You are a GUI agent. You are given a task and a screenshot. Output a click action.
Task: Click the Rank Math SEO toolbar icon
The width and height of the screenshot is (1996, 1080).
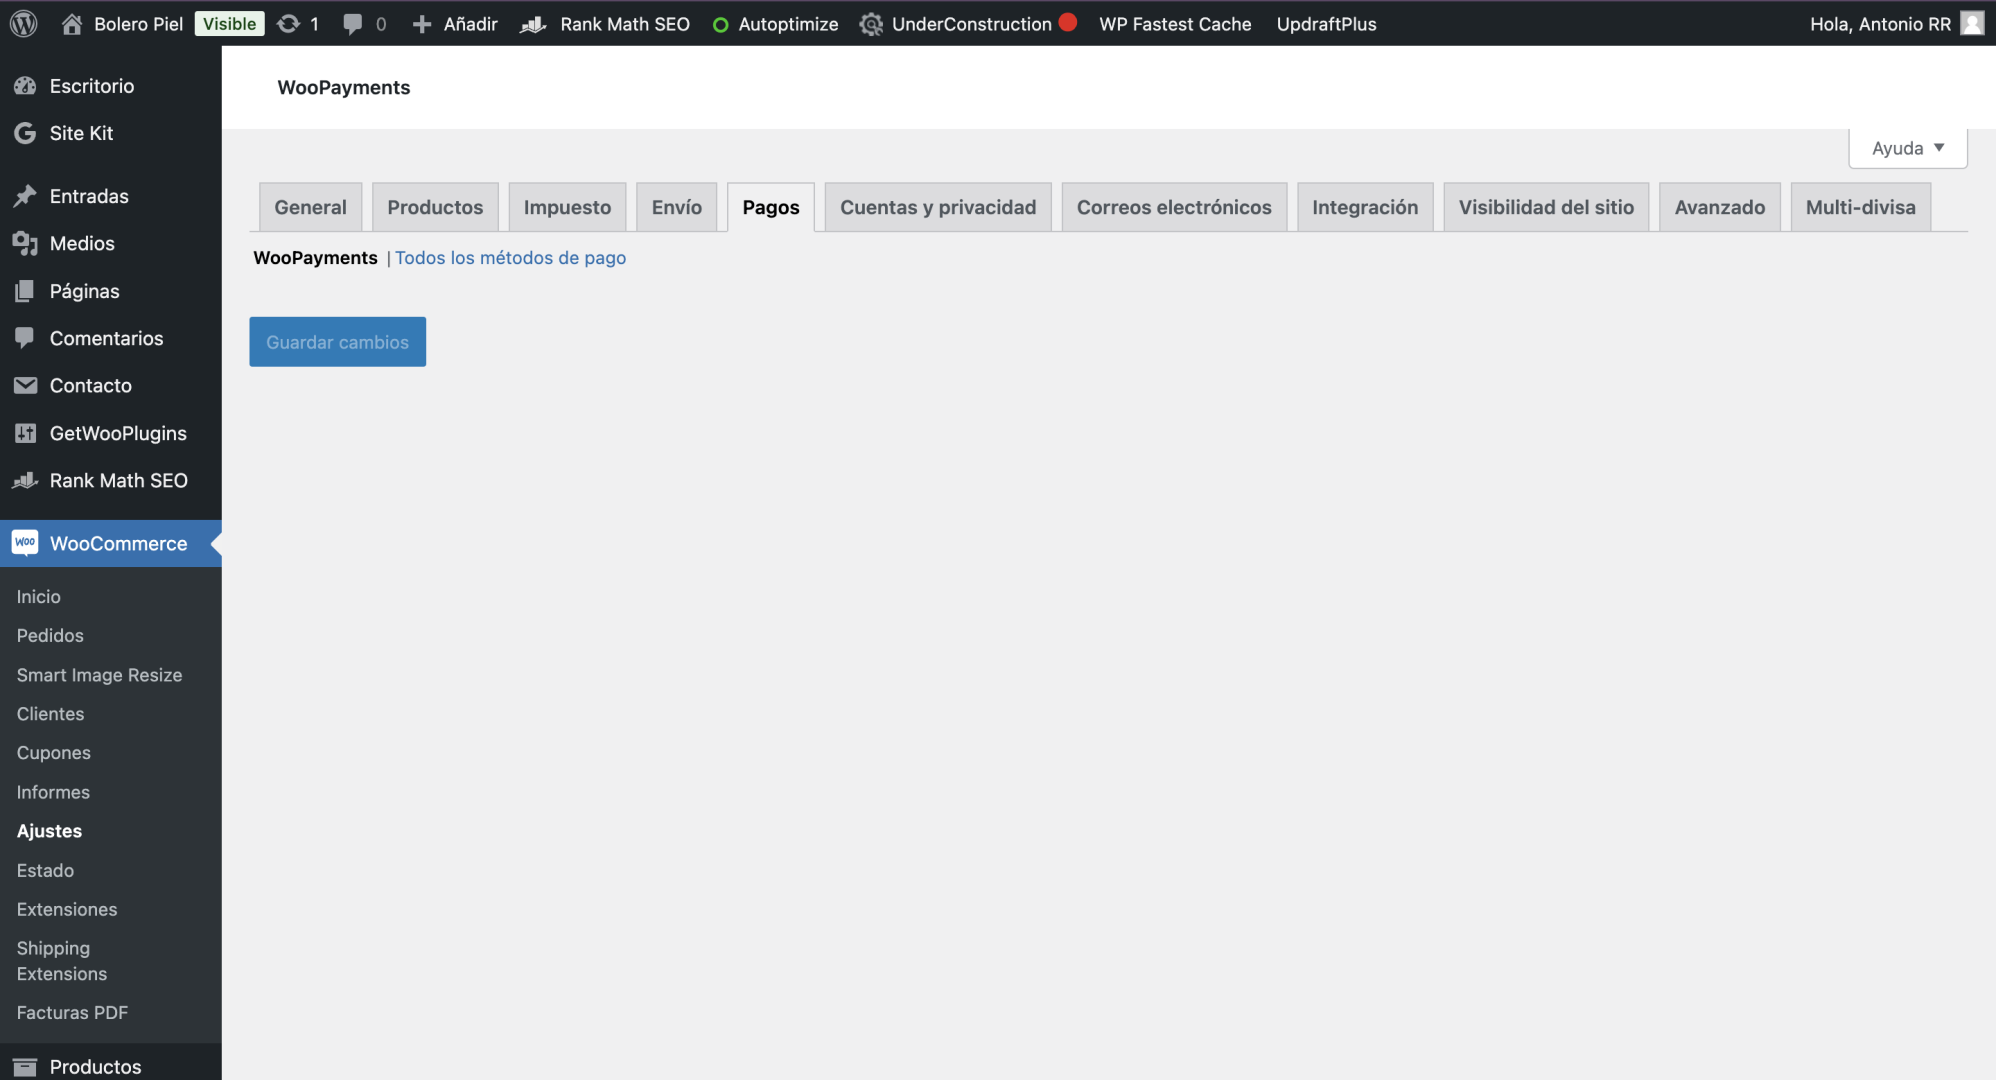pyautogui.click(x=533, y=24)
